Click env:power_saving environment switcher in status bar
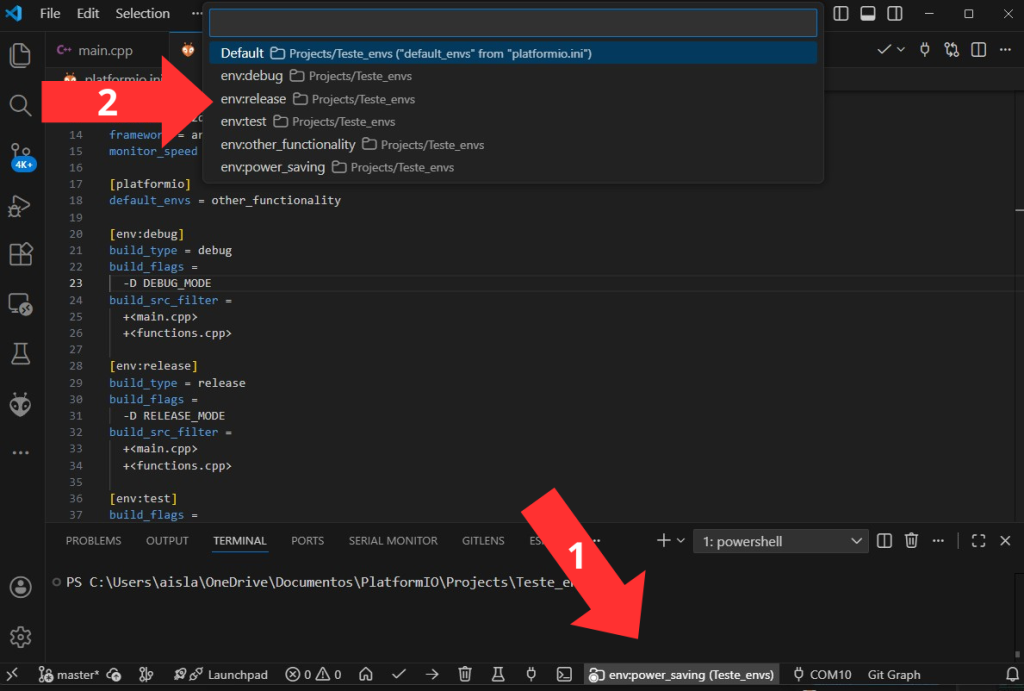 click(682, 675)
